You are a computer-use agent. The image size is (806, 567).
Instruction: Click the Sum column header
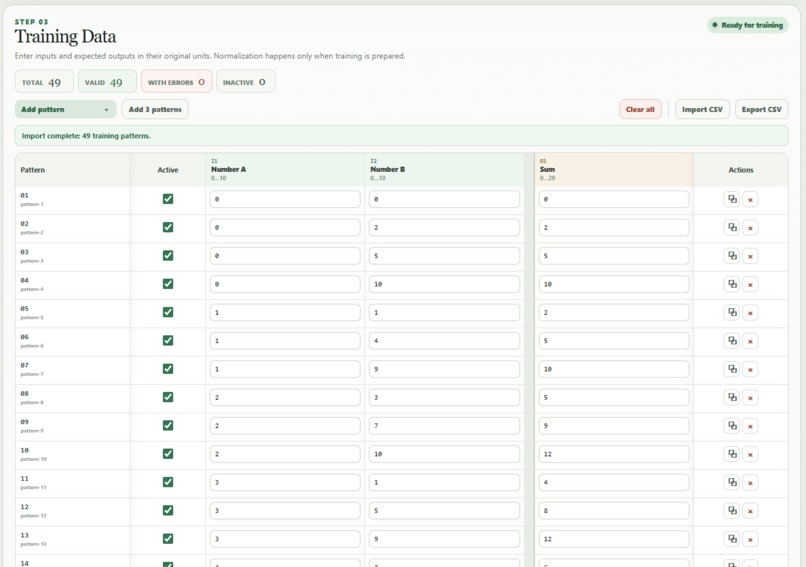point(614,170)
